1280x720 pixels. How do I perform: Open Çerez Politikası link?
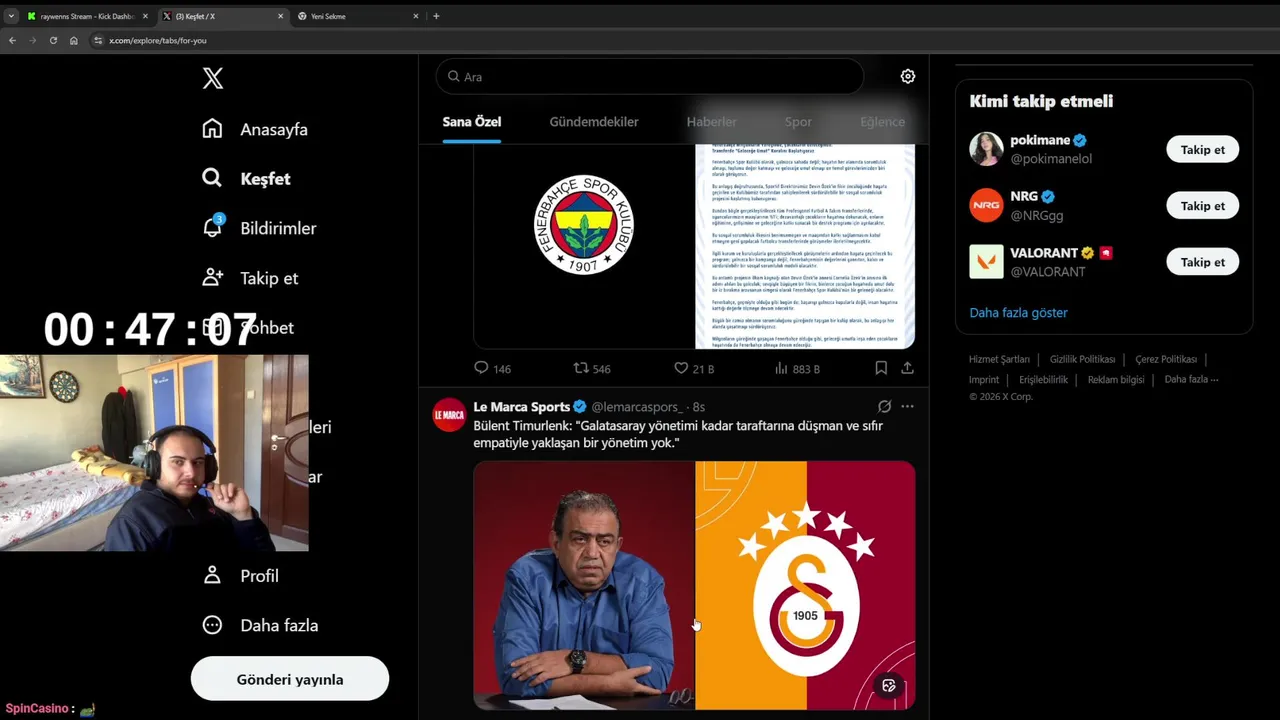pos(1166,359)
